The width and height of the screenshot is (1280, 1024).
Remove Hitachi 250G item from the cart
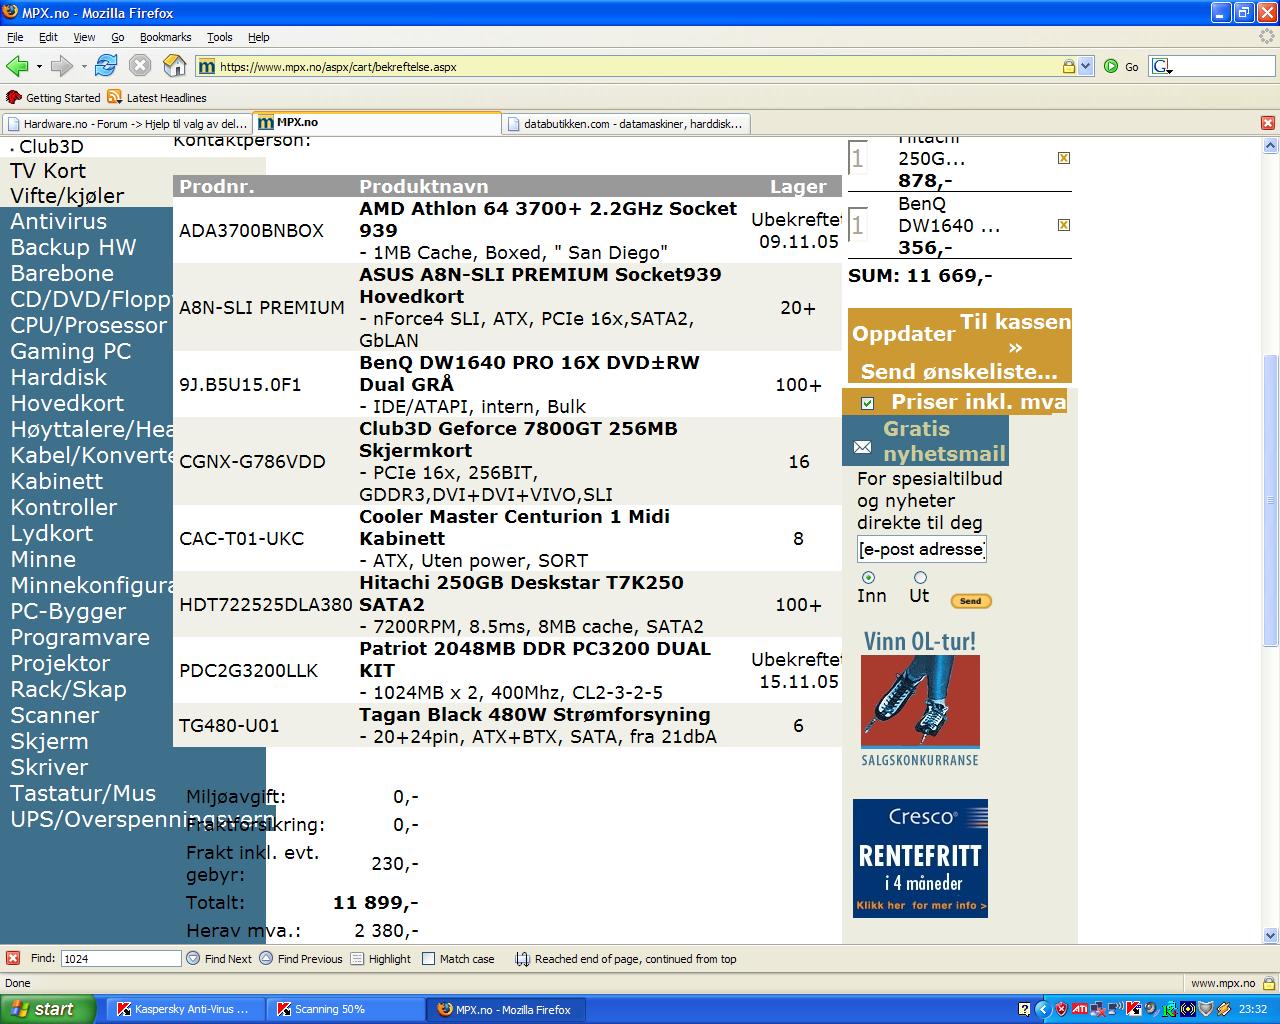click(x=1064, y=158)
